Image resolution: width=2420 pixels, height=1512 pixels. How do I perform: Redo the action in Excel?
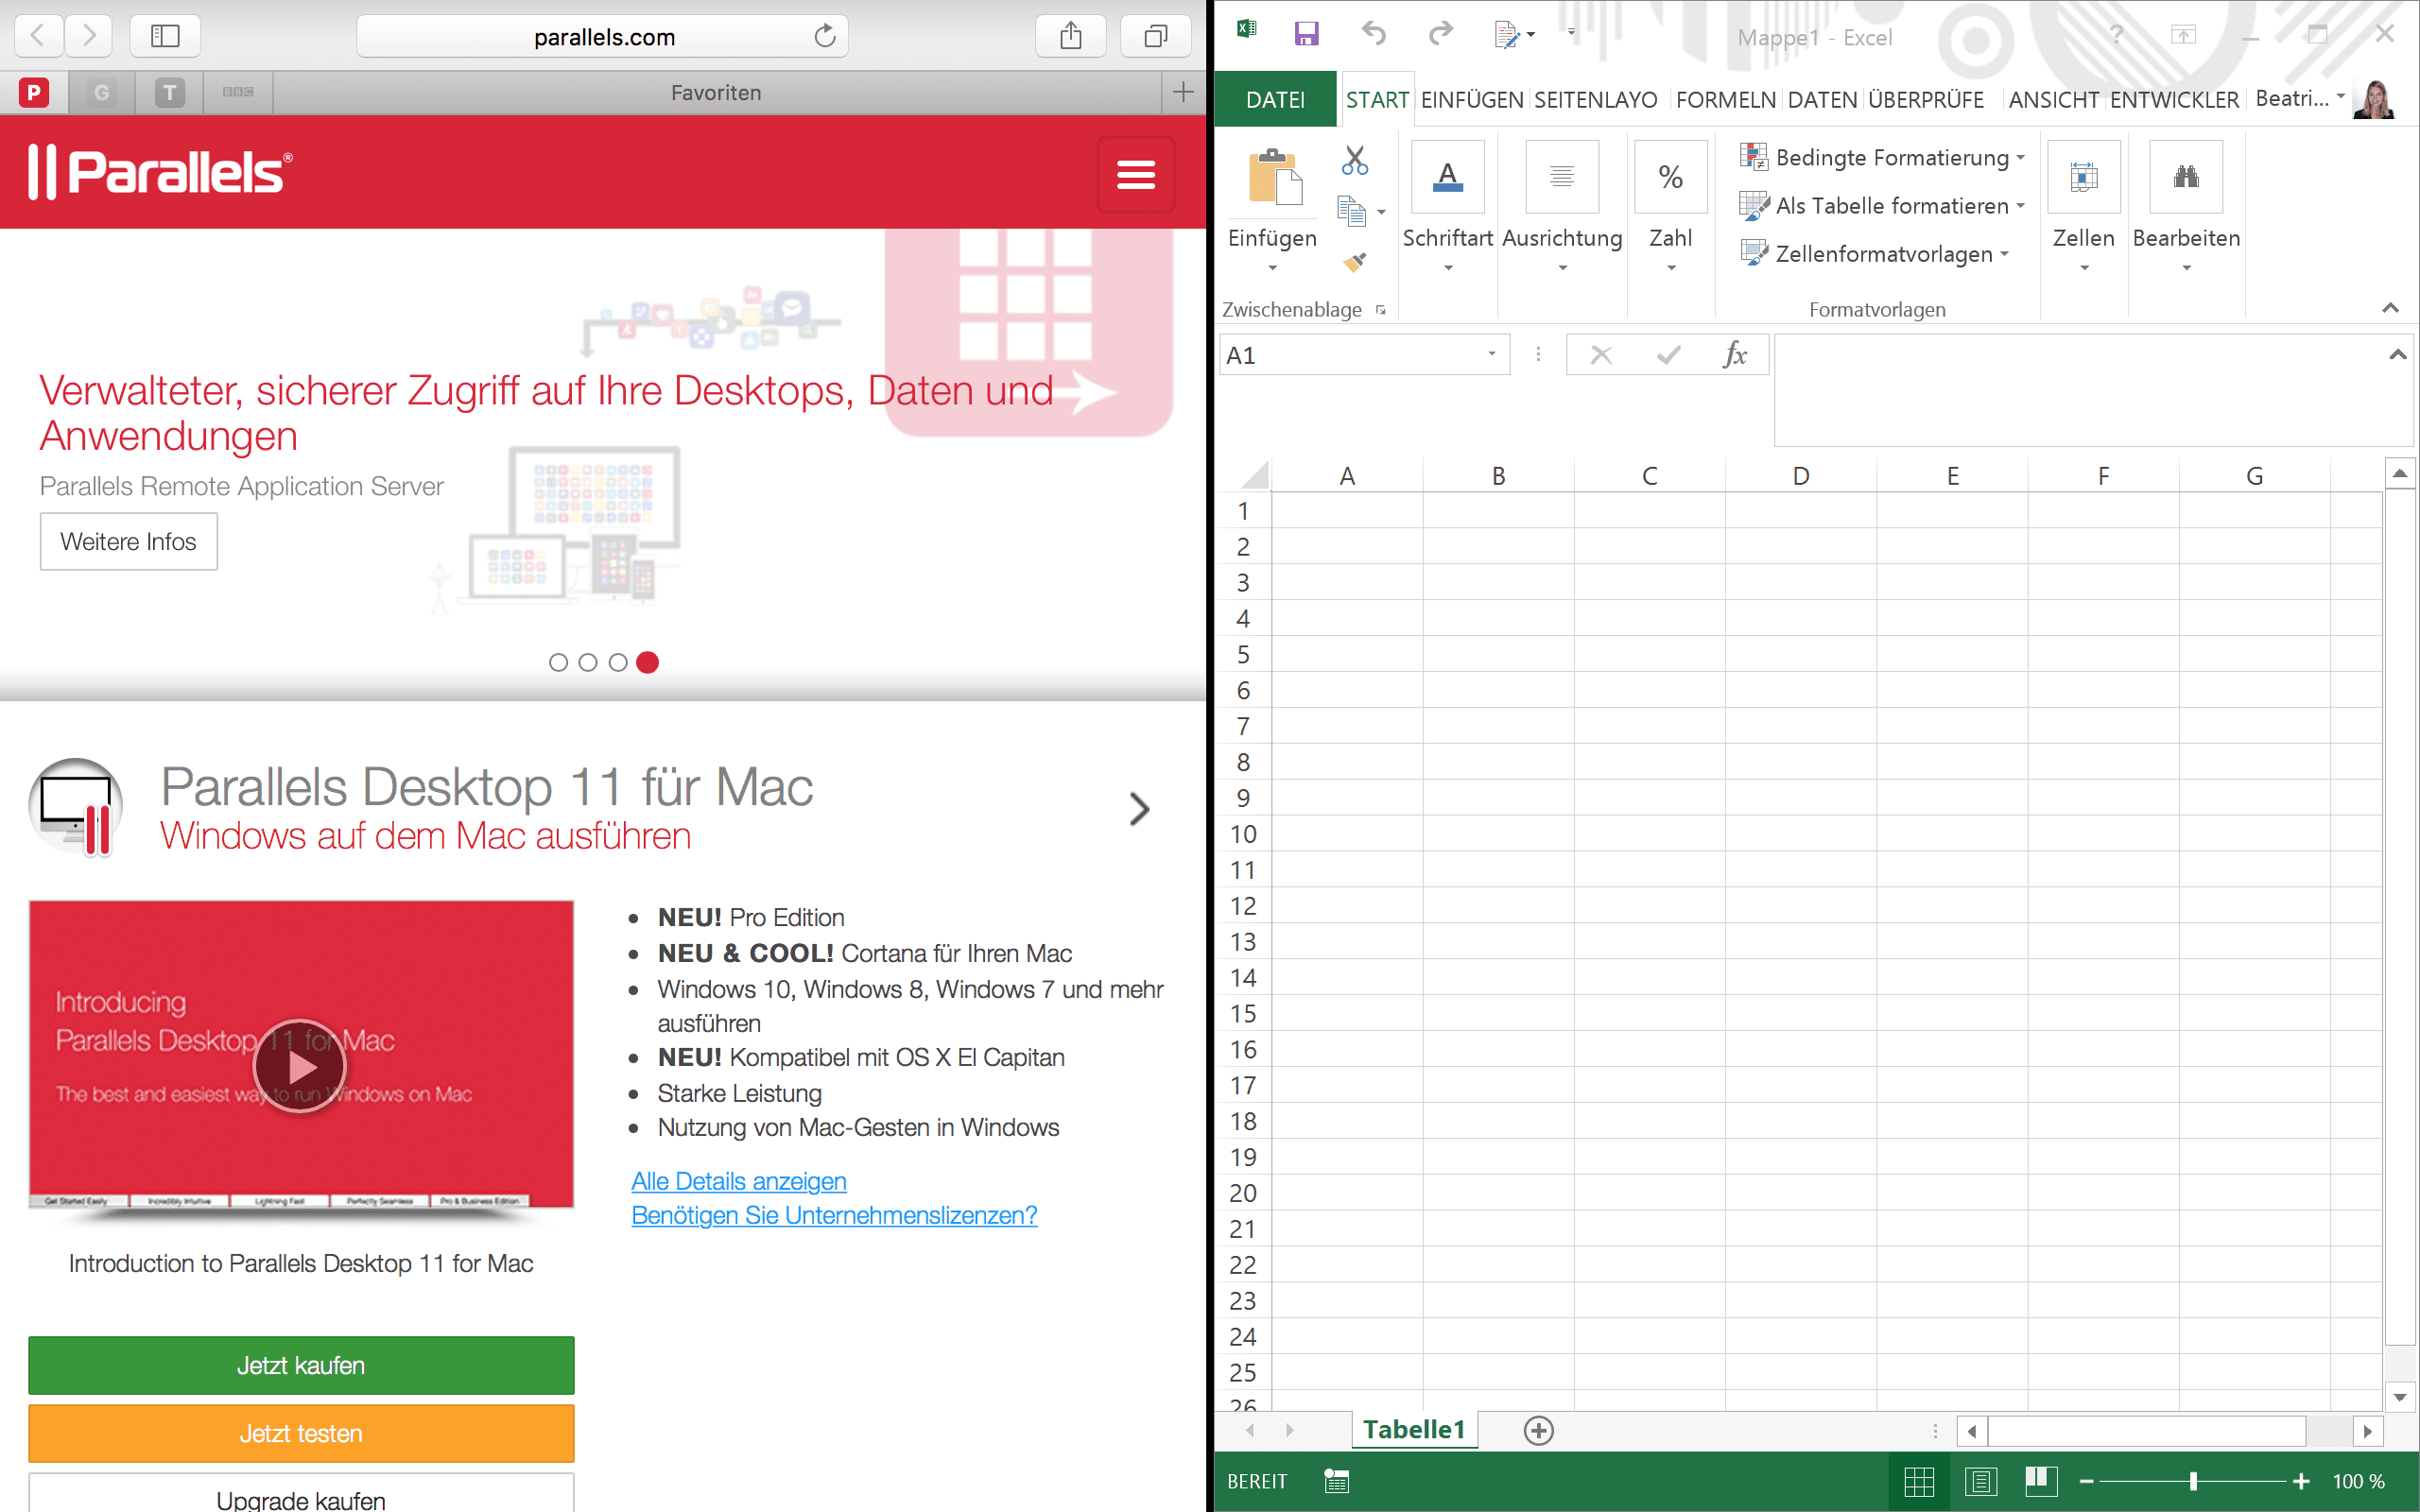click(1440, 35)
